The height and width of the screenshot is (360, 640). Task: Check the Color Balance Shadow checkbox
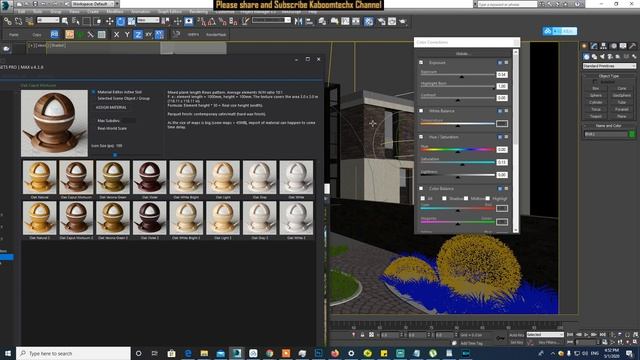click(x=444, y=198)
